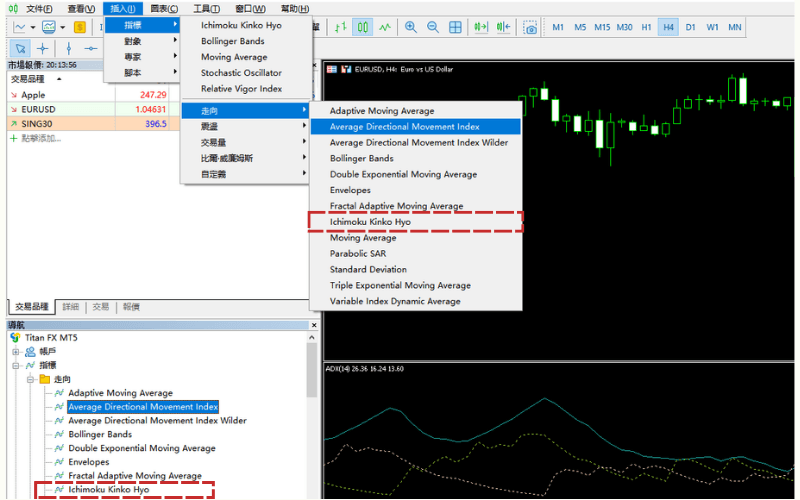Image resolution: width=800 pixels, height=500 pixels.
Task: Expand the 帳戶 node in navigator
Action: click(x=16, y=352)
